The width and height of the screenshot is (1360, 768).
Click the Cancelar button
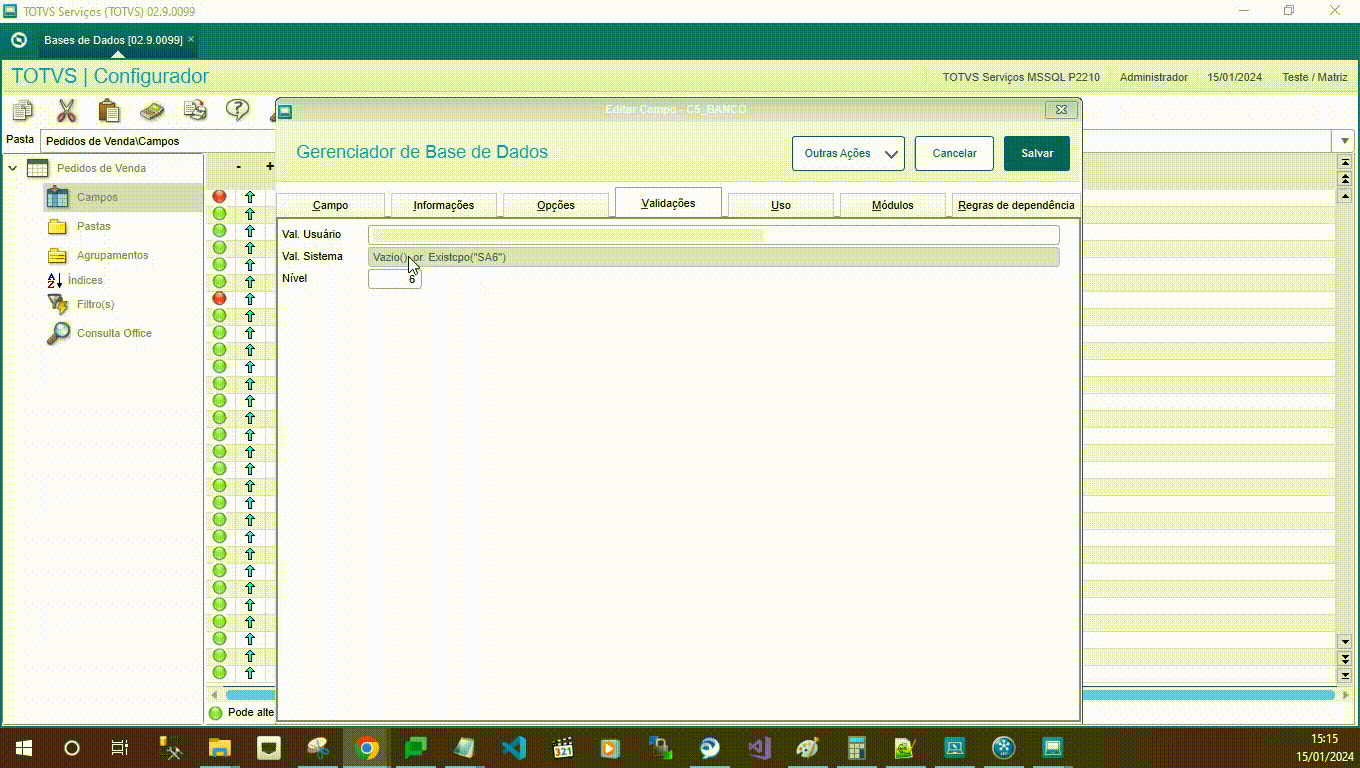coord(954,153)
